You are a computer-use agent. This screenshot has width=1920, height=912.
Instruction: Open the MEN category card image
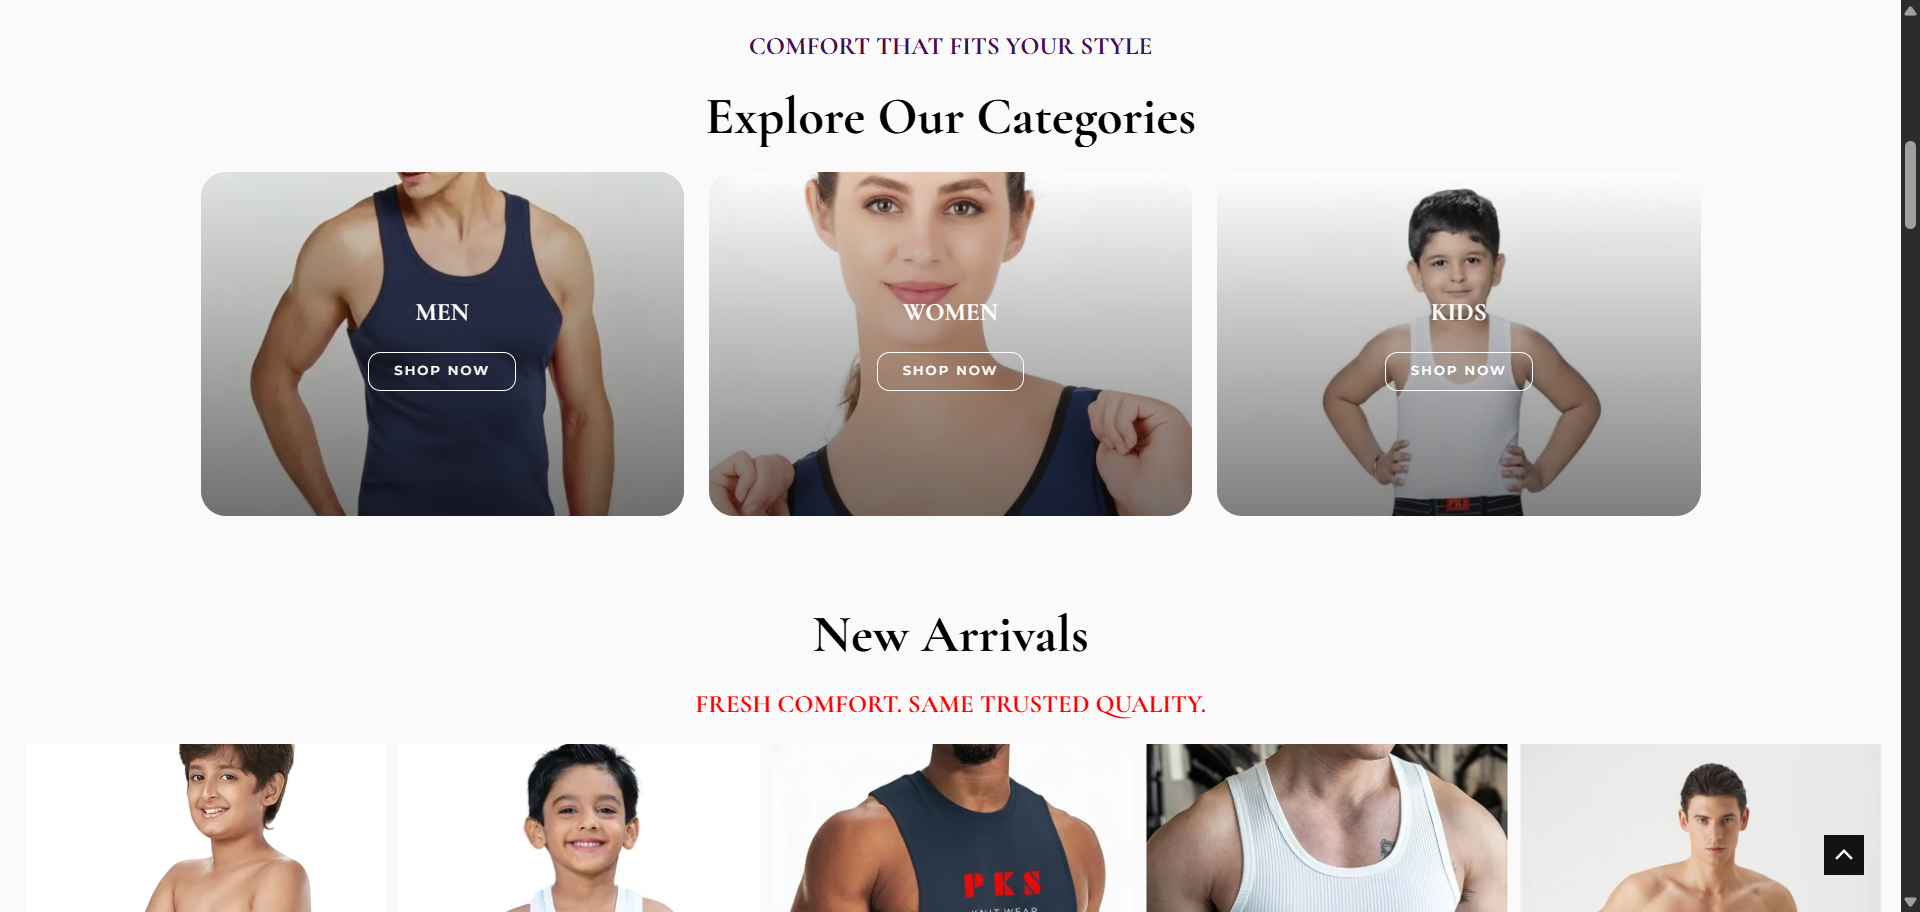click(442, 344)
